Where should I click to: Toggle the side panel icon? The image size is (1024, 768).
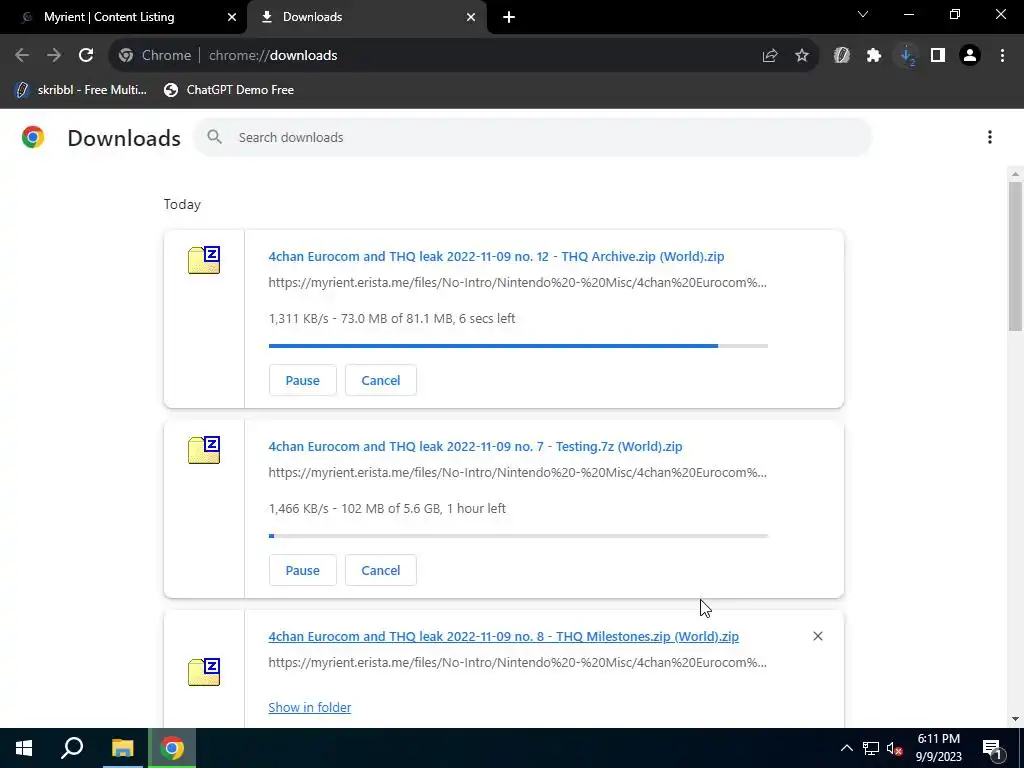938,56
